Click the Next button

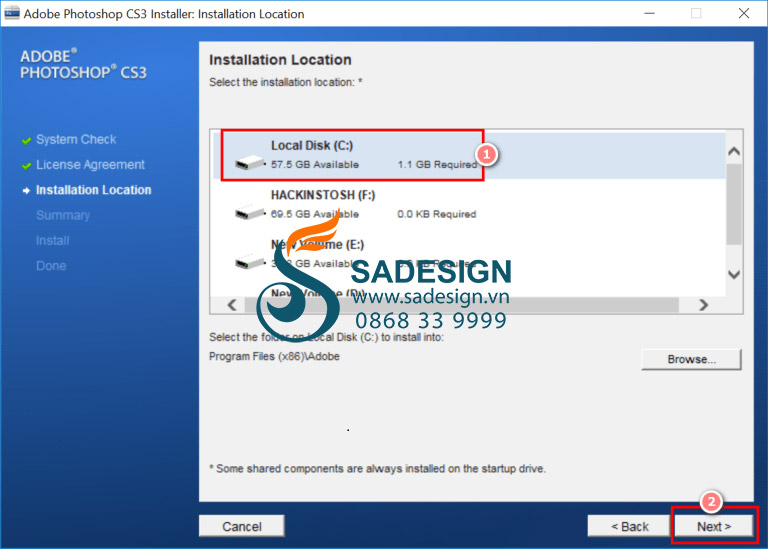click(714, 526)
